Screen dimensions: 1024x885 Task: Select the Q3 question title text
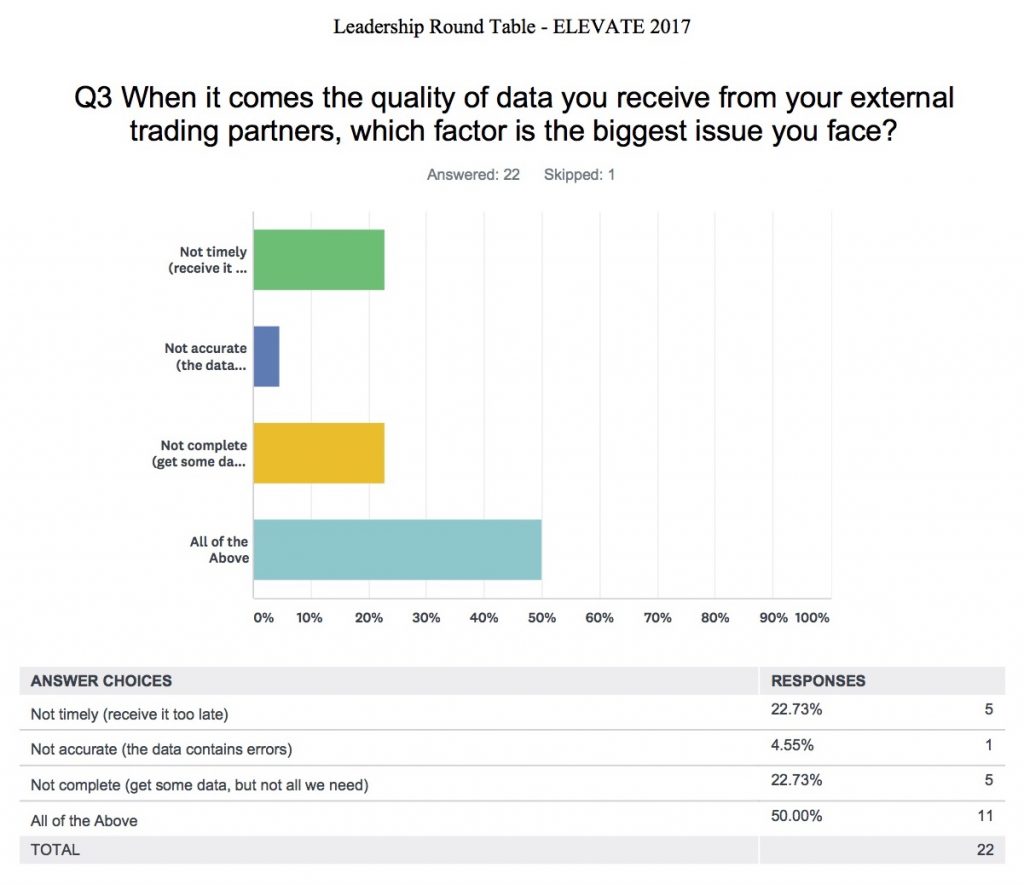click(513, 114)
